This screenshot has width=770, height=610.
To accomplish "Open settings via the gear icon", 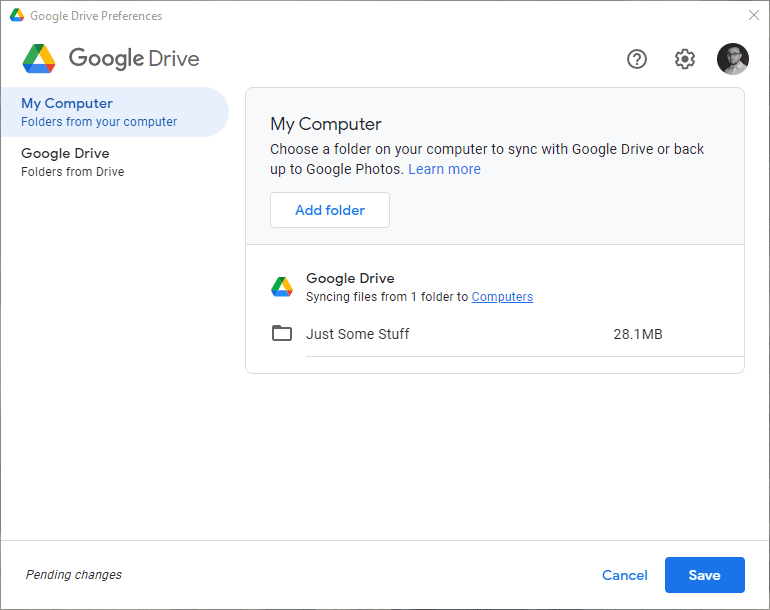I will pyautogui.click(x=685, y=59).
